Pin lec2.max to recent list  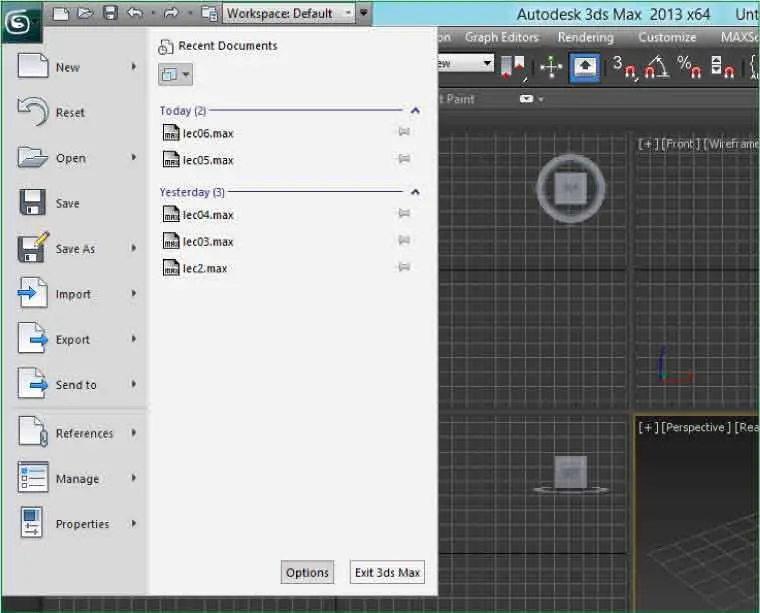[404, 266]
